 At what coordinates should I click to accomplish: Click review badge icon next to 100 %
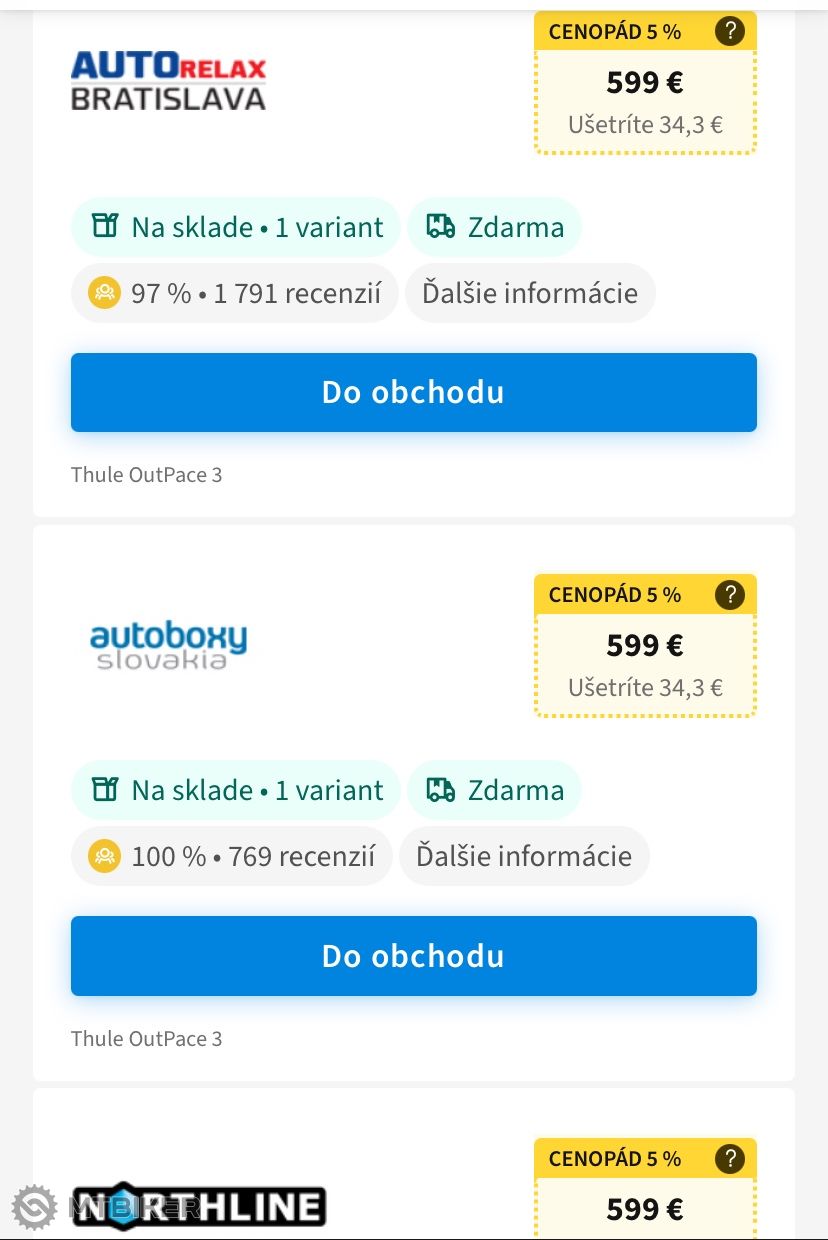pyautogui.click(x=104, y=856)
